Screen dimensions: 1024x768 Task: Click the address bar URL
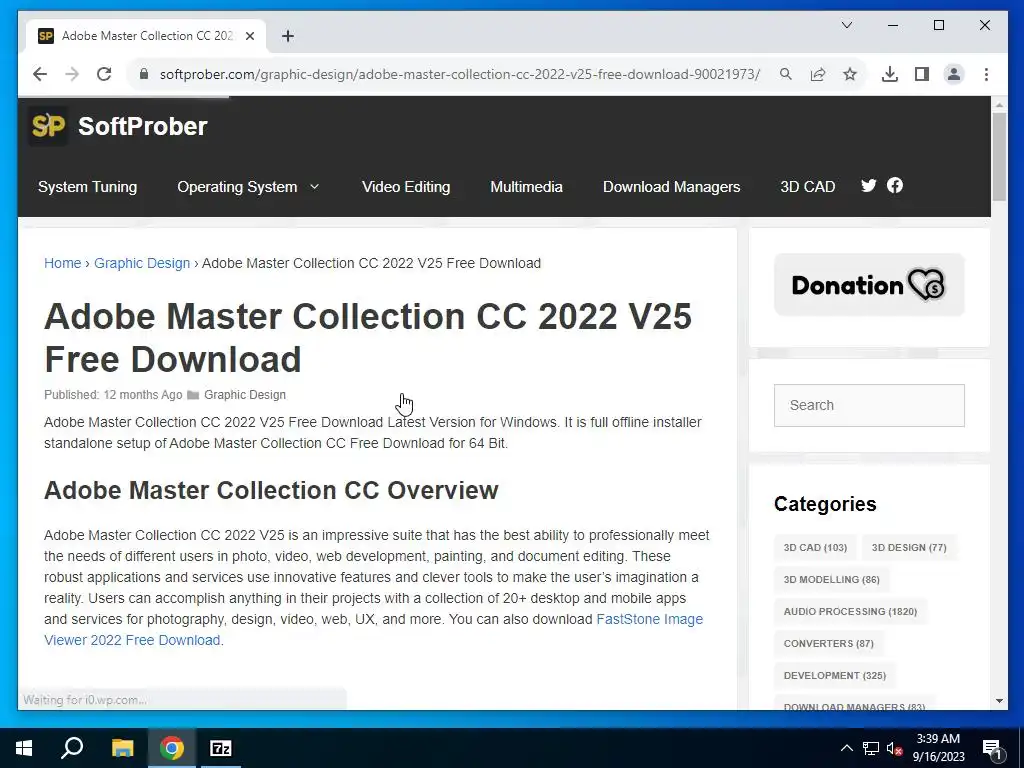pos(460,74)
